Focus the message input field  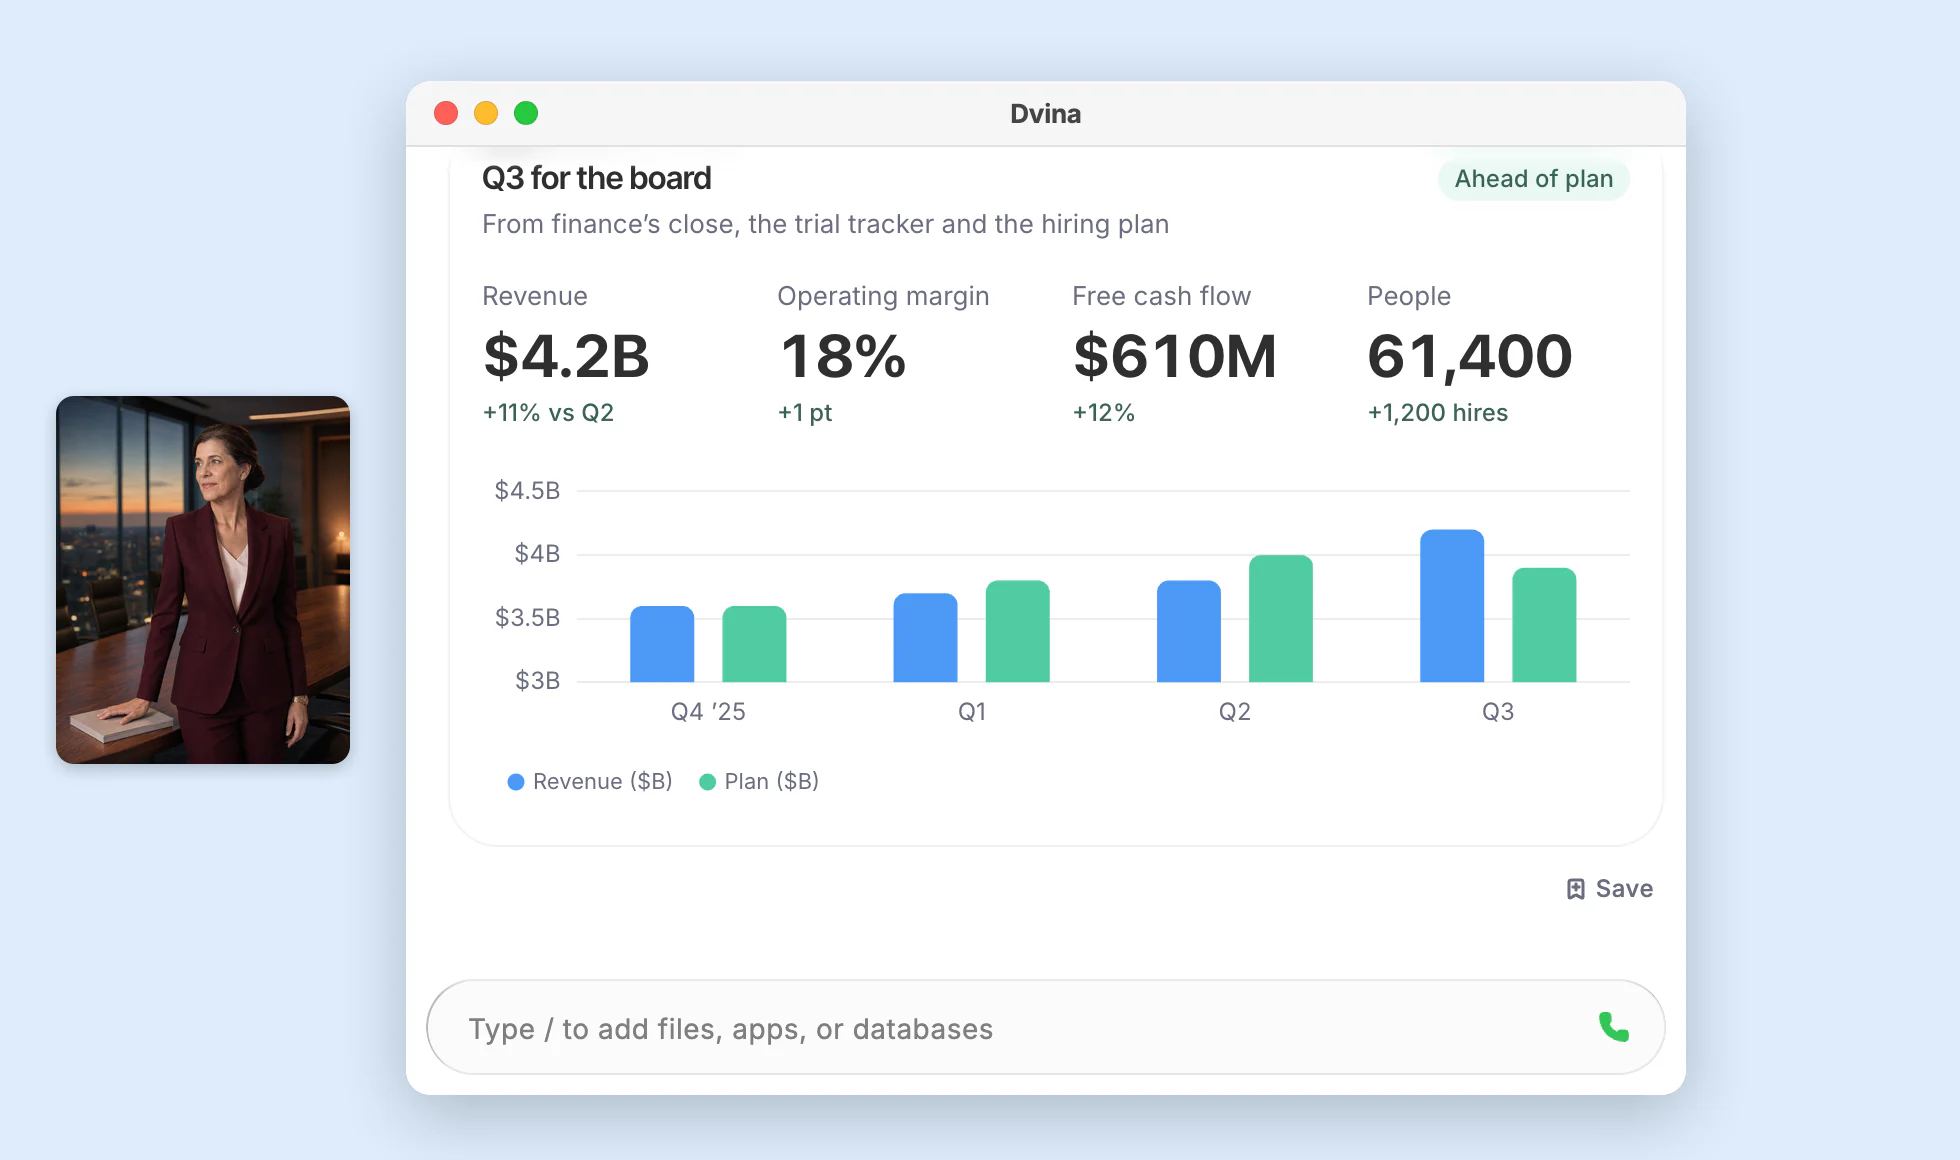(1045, 1027)
